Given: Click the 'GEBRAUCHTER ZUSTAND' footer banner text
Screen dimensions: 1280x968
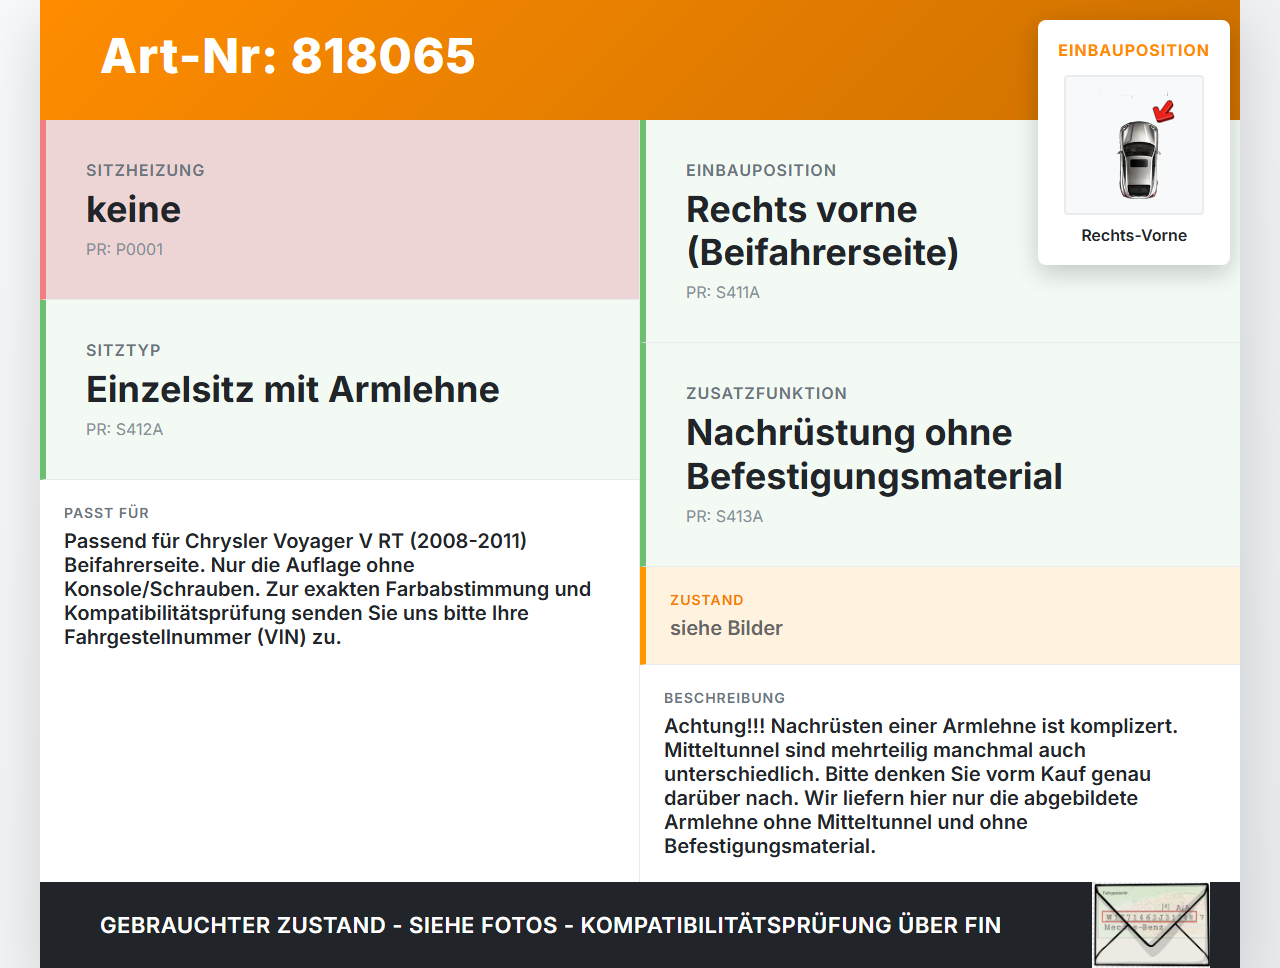Looking at the screenshot, I should click(550, 925).
